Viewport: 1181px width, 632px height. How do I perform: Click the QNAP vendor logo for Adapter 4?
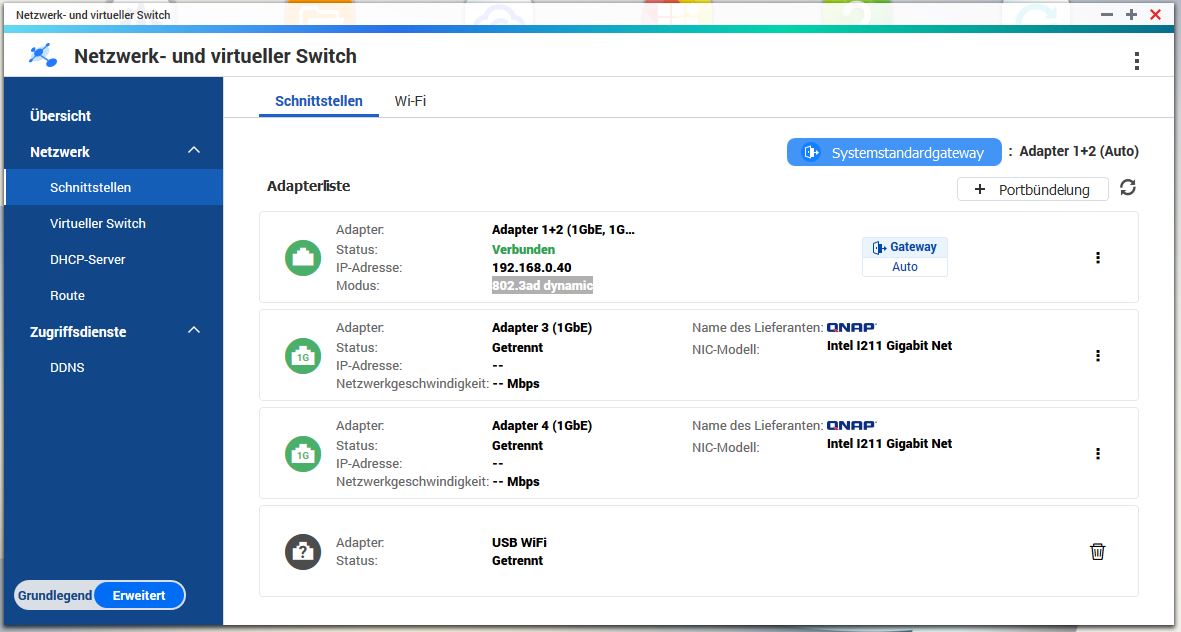click(852, 426)
